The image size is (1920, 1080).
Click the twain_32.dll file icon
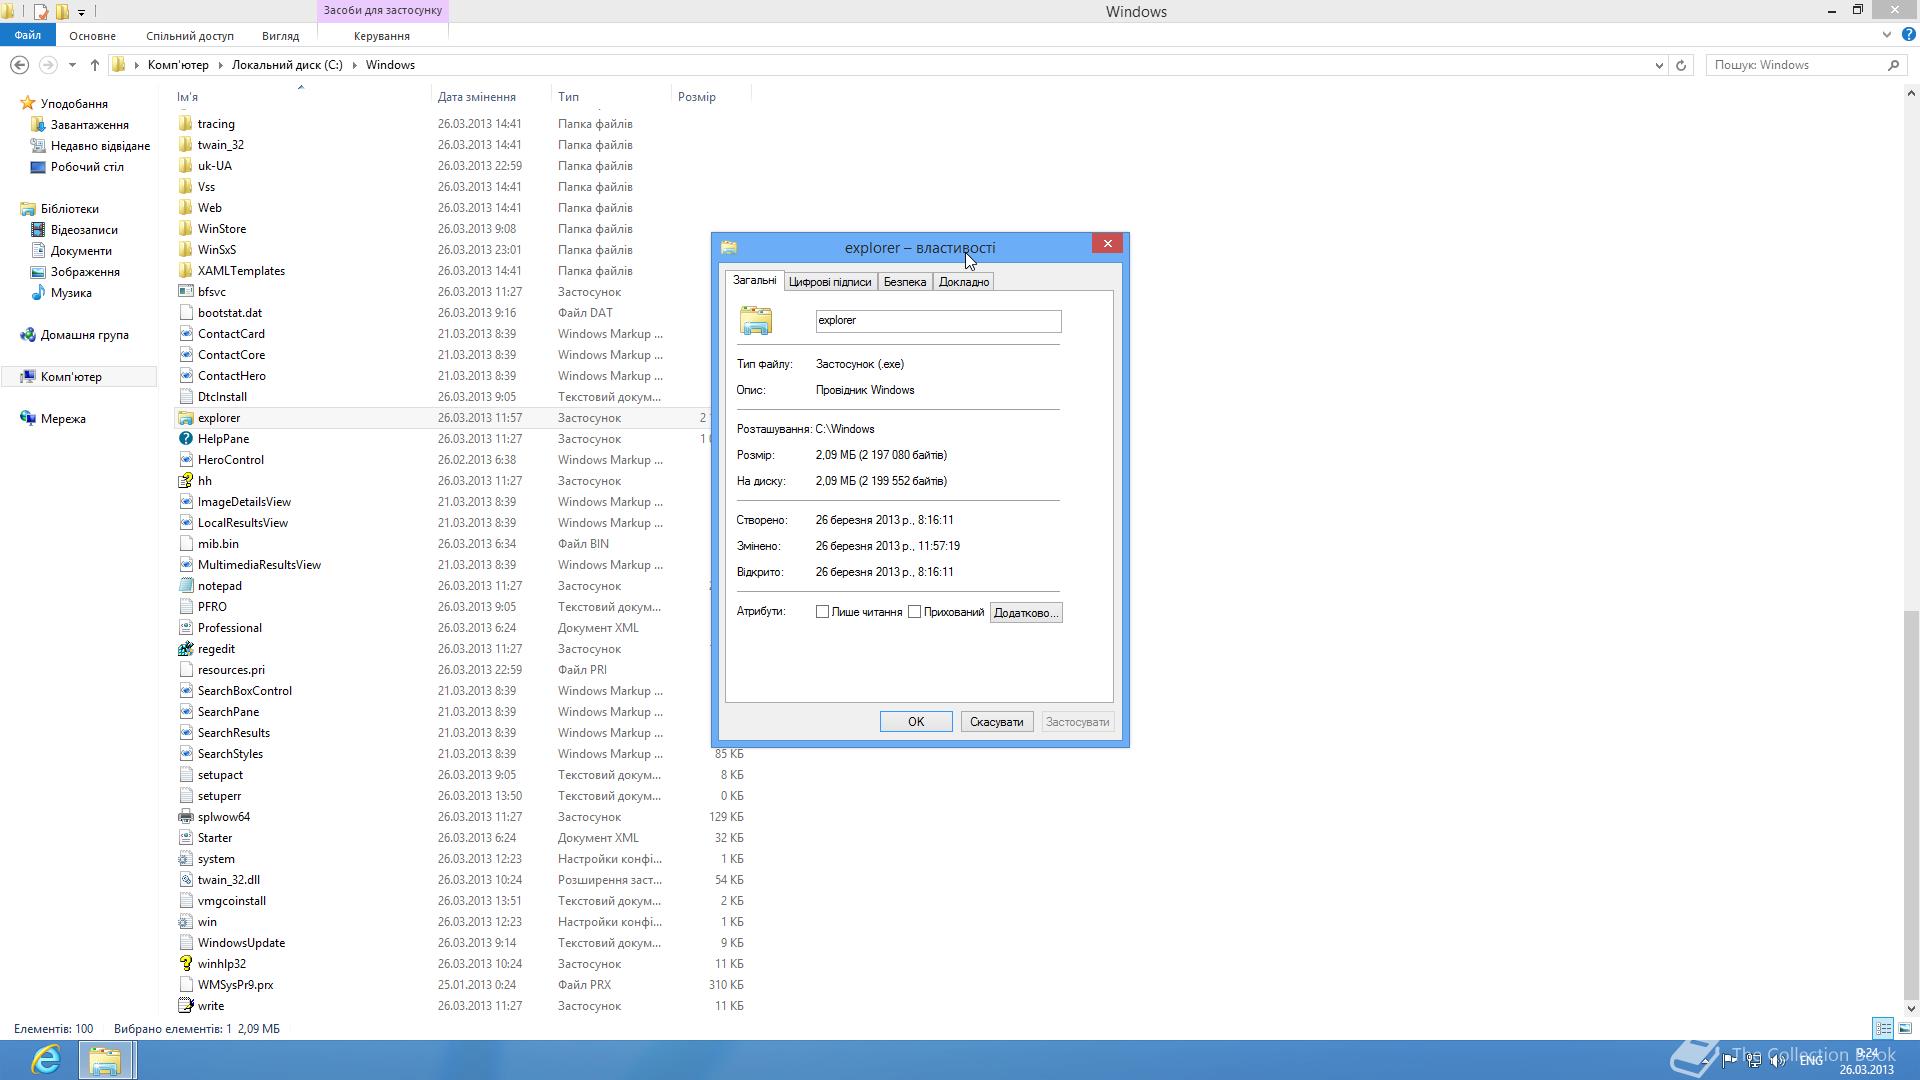[x=185, y=880]
